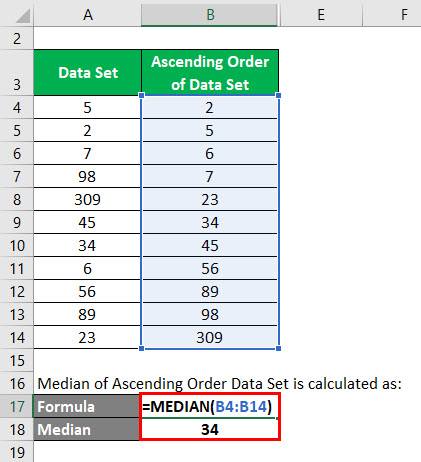
Task: Click the 'Data Set' header cell
Action: pos(88,73)
